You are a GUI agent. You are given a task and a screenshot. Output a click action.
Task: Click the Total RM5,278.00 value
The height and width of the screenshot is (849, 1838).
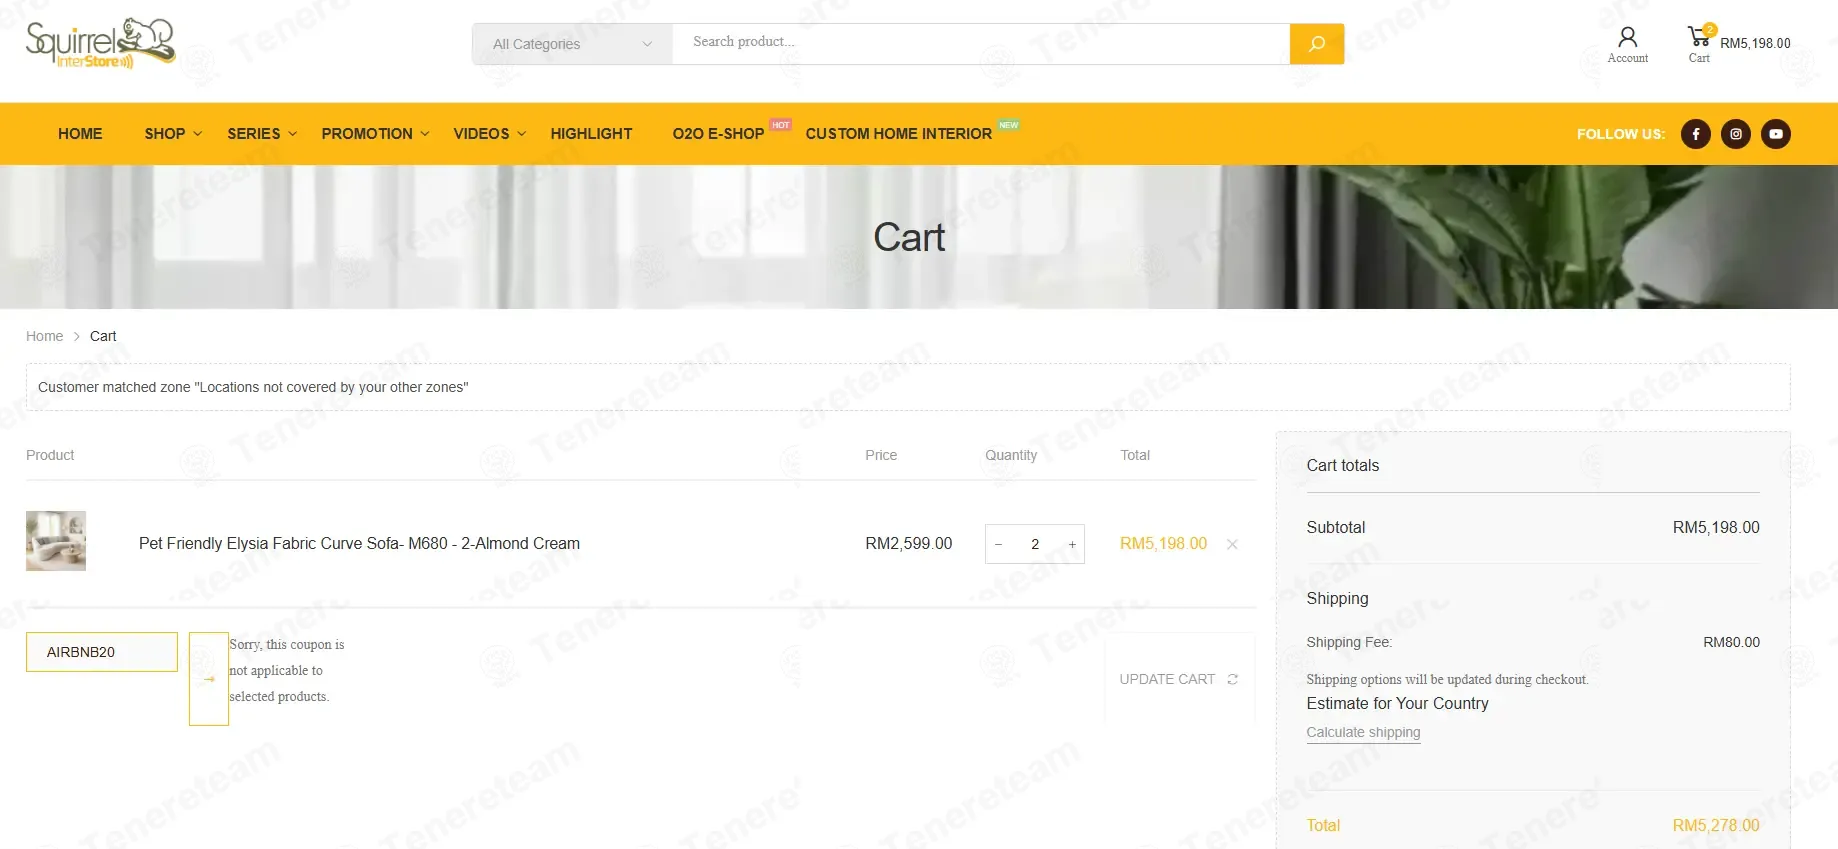point(1716,825)
